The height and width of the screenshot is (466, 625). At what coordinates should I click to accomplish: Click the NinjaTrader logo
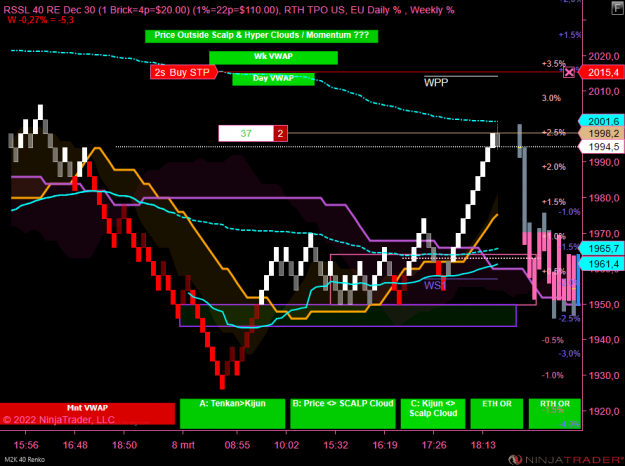[566, 460]
